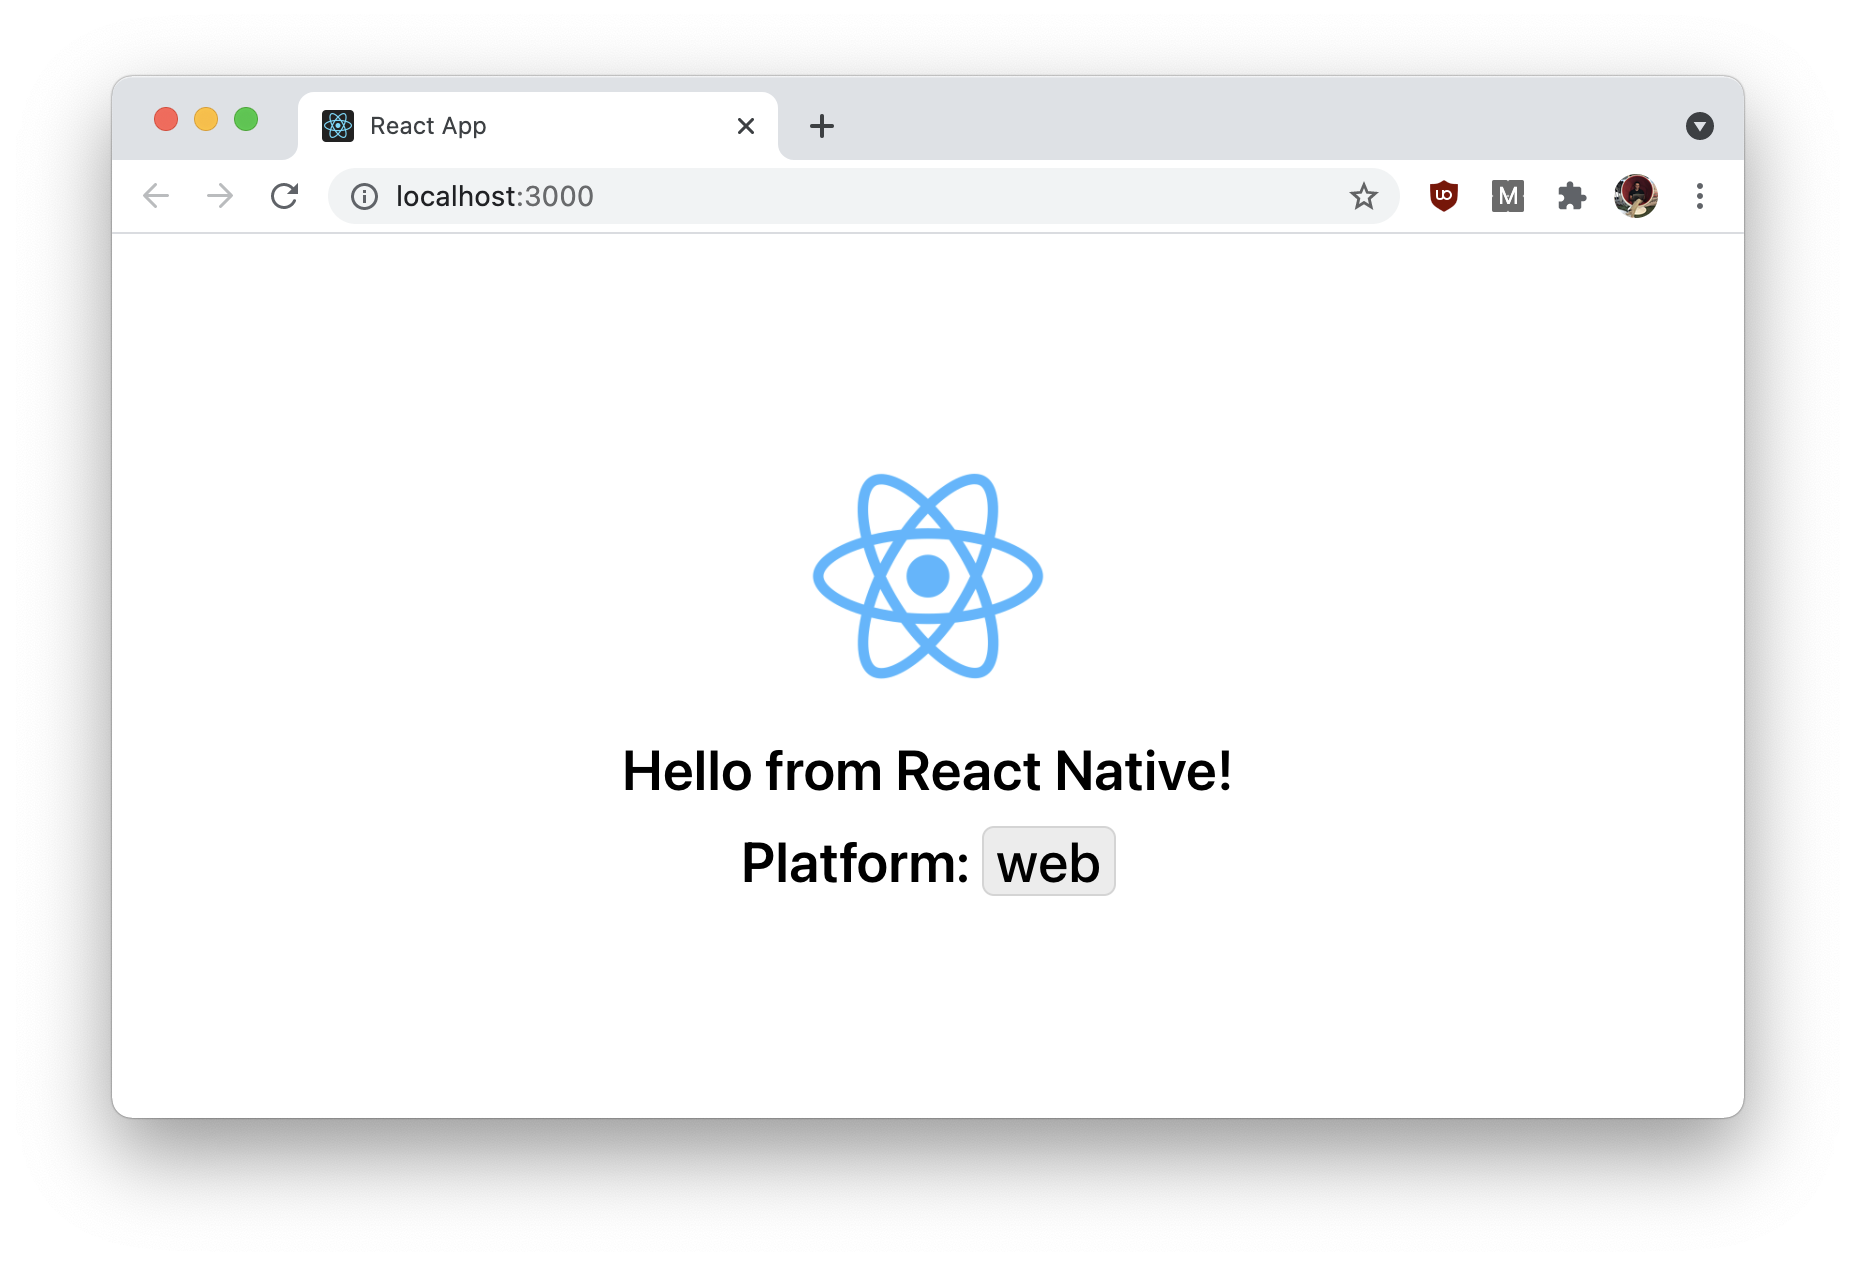This screenshot has height=1266, width=1856.
Task: Click the Platform: label text
Action: [855, 863]
